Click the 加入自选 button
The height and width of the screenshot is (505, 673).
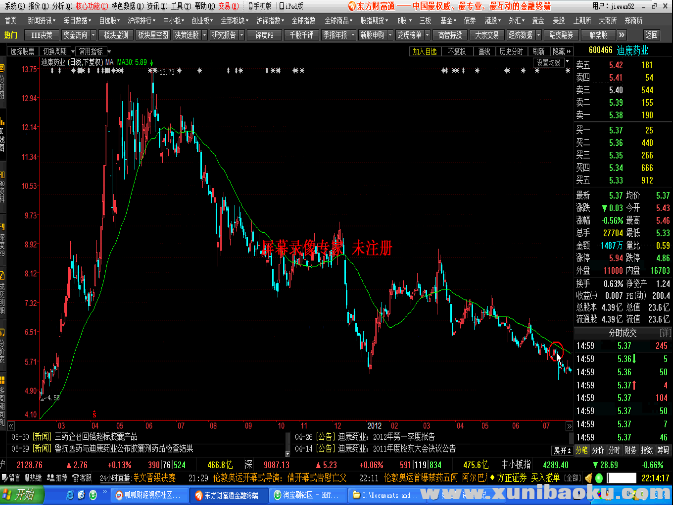(x=423, y=49)
